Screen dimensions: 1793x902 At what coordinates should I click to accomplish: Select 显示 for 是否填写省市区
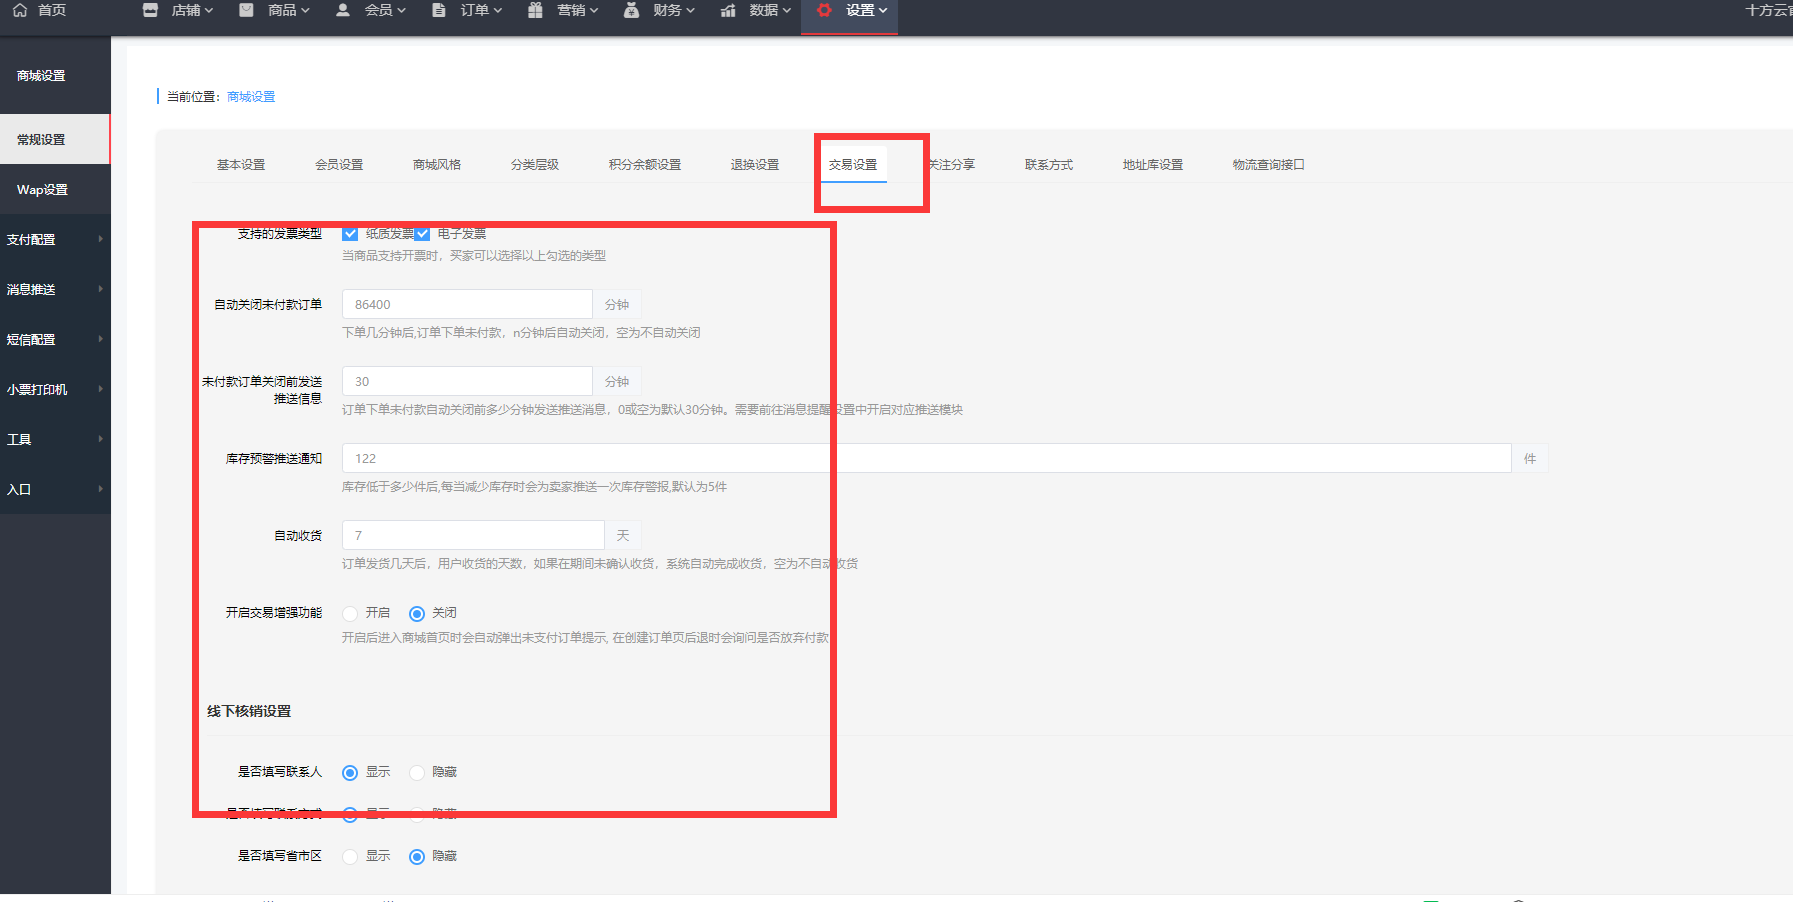coord(350,856)
